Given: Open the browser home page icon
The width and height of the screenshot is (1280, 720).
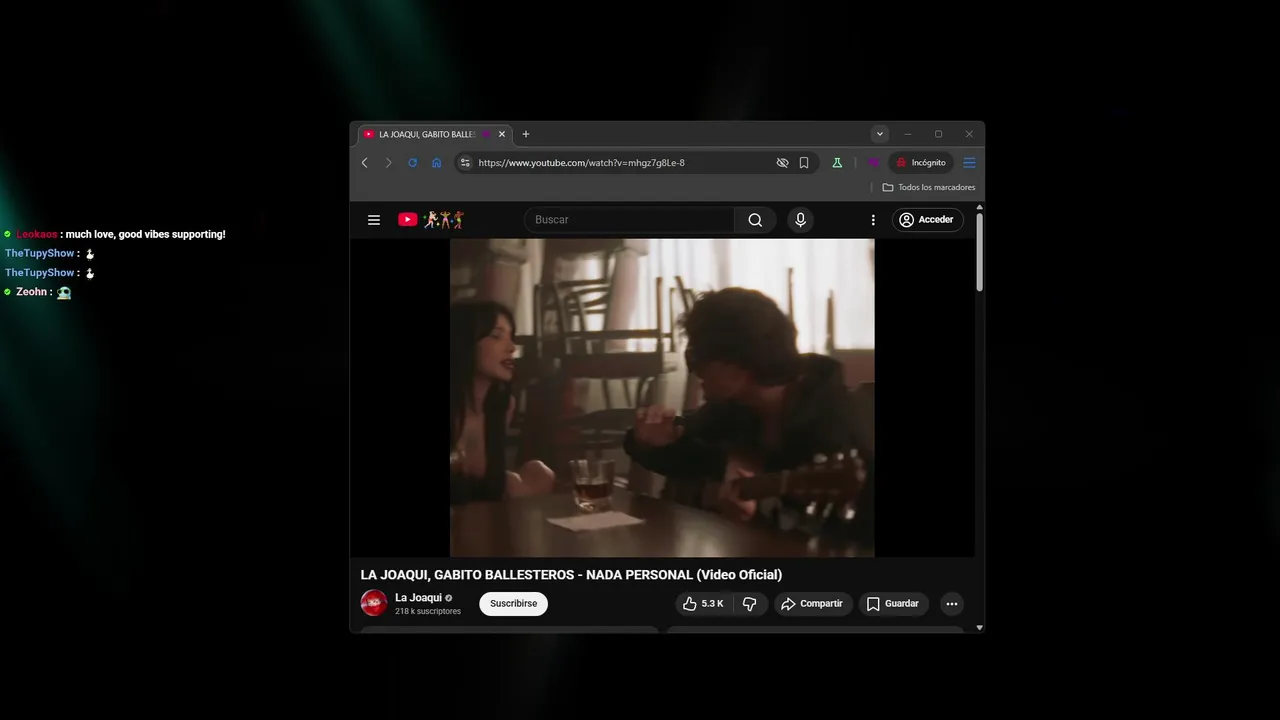Looking at the screenshot, I should (437, 163).
